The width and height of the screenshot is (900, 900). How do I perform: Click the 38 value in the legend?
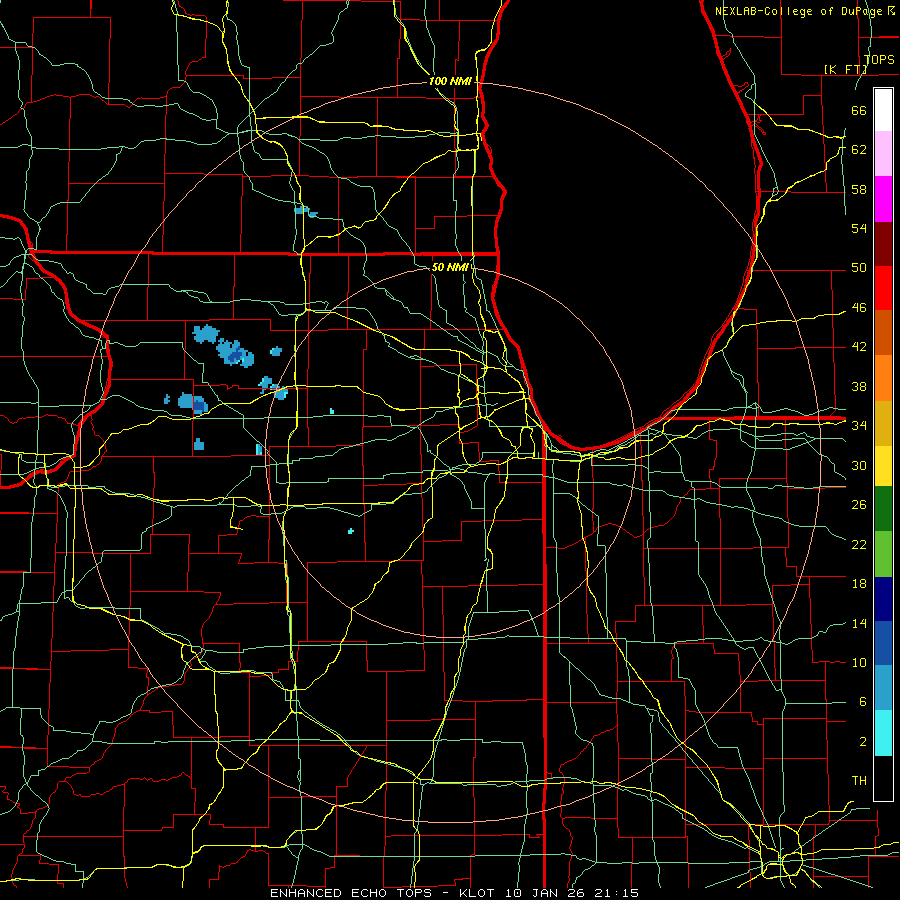point(859,386)
